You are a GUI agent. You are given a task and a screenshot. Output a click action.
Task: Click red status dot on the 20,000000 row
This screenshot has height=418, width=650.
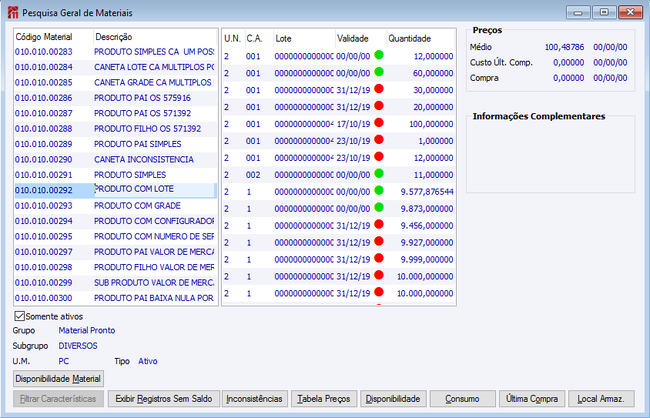pos(379,106)
